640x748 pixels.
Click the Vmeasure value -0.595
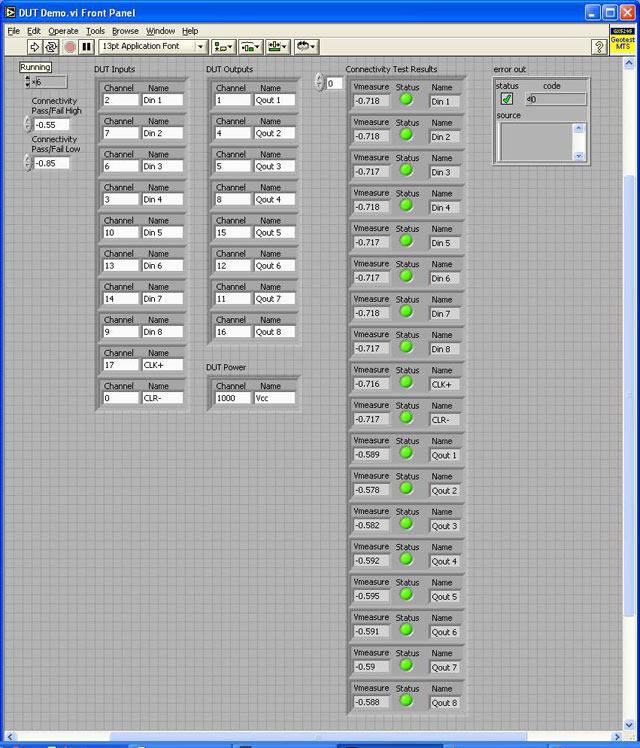(x=372, y=596)
